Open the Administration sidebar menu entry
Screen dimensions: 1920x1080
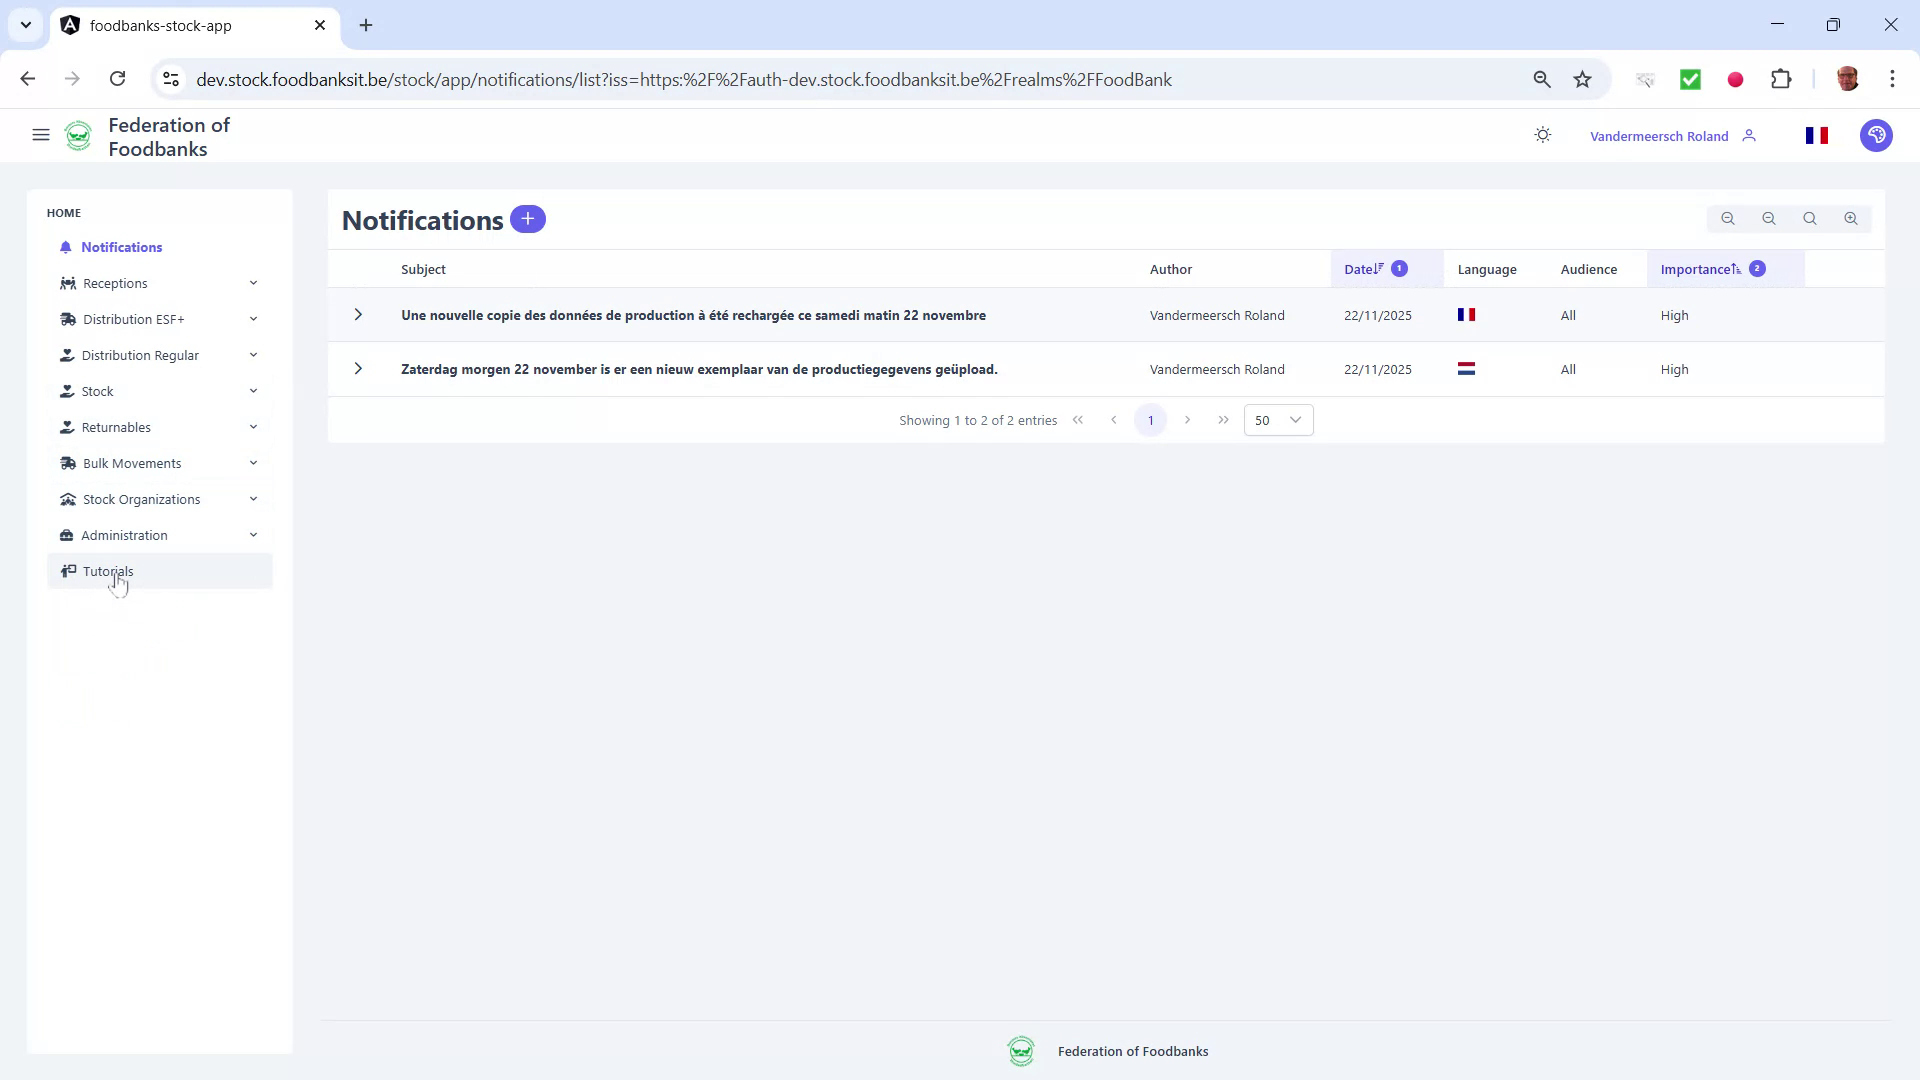(124, 535)
